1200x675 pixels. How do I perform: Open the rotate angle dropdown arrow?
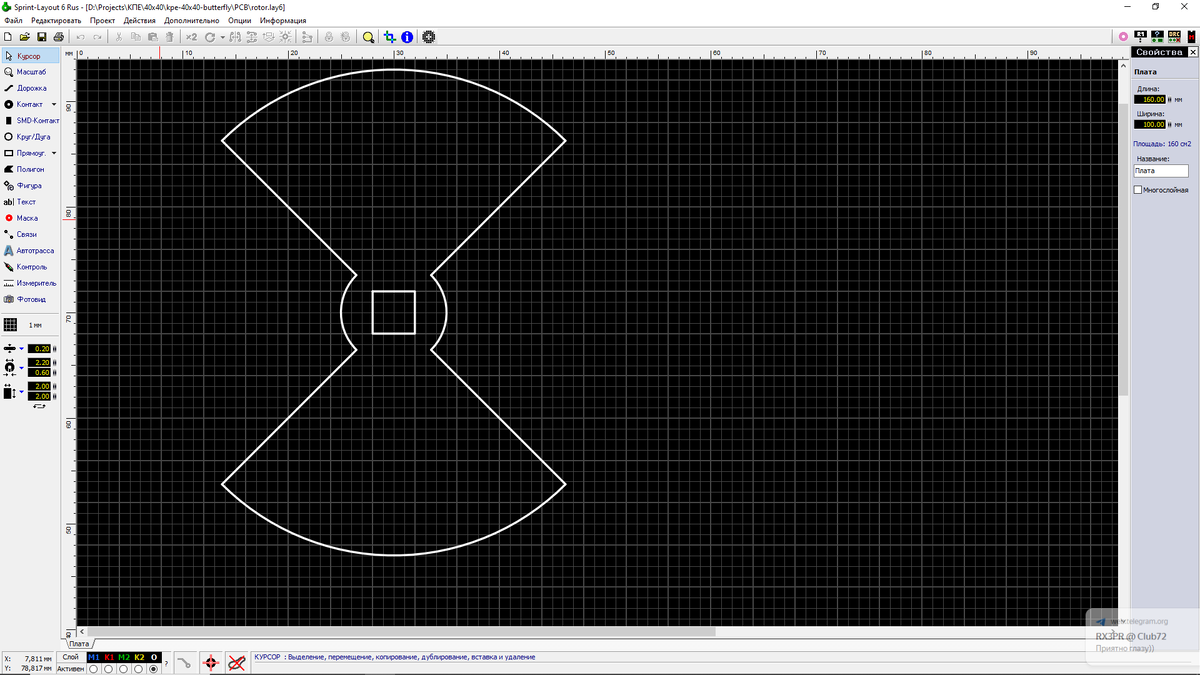(222, 37)
